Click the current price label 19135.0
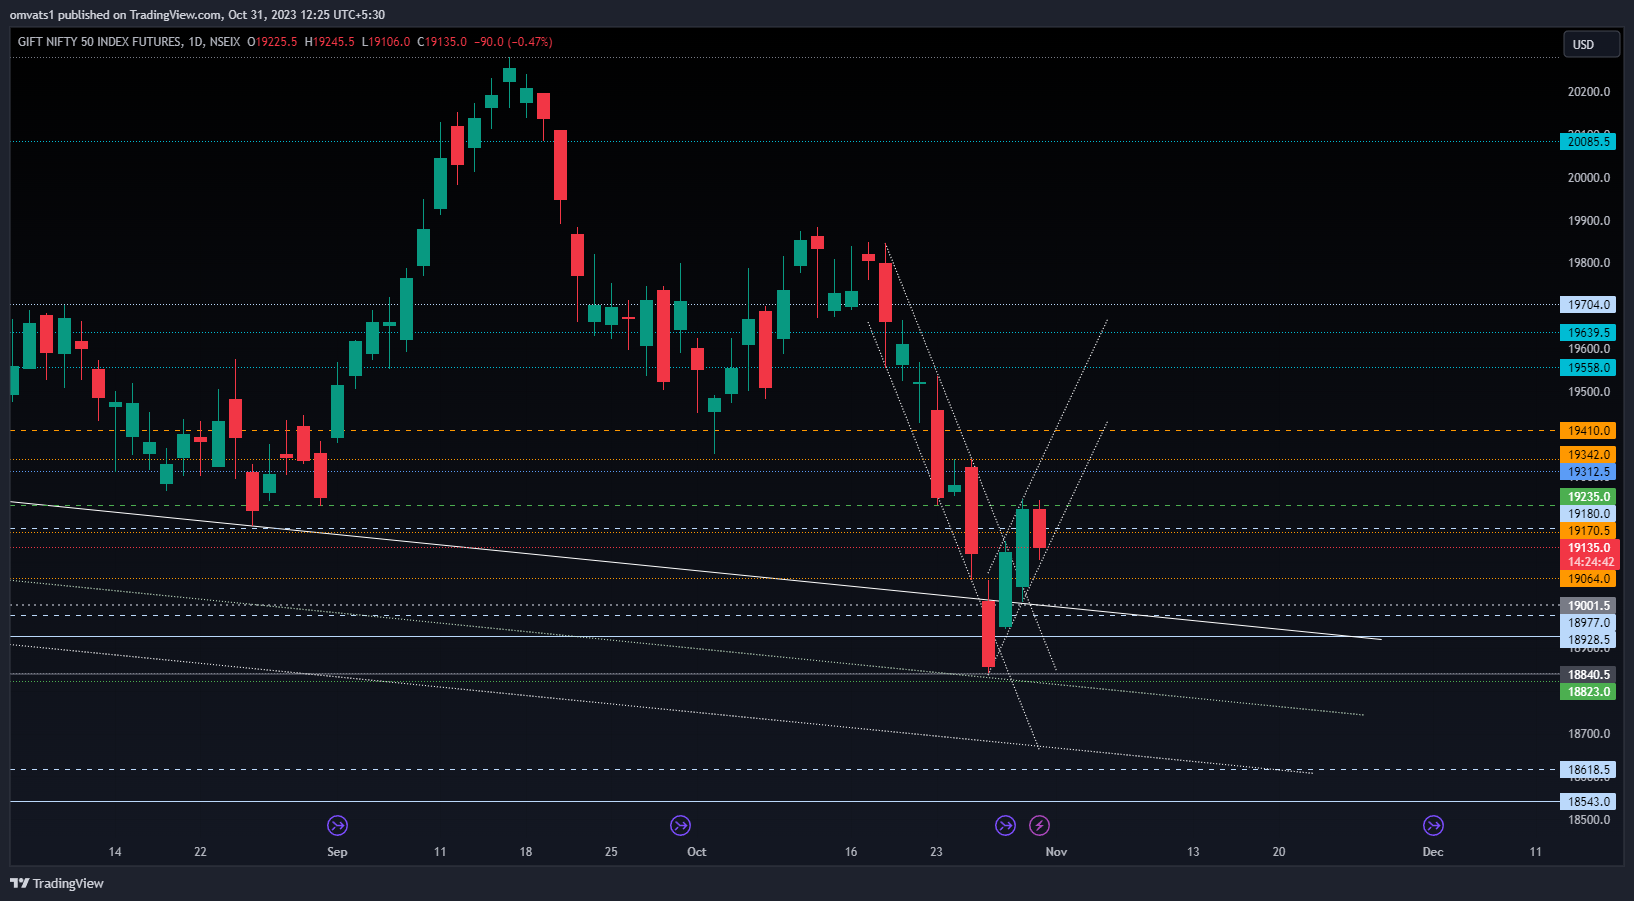The width and height of the screenshot is (1634, 901). (x=1588, y=548)
